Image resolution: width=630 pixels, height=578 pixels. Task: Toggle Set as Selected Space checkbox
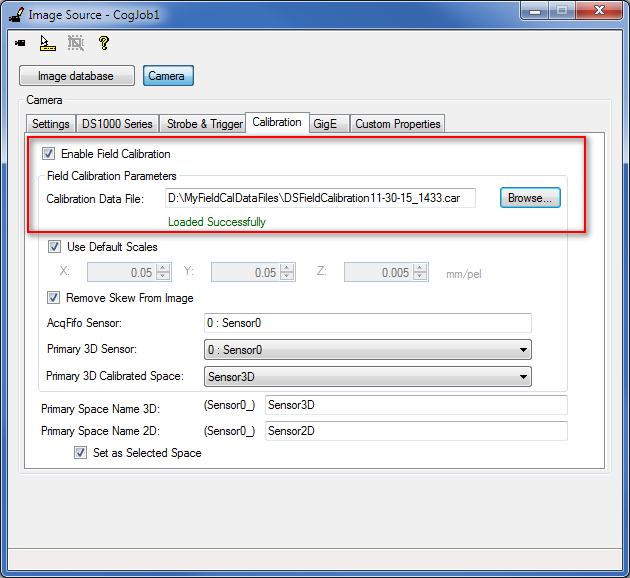click(x=80, y=453)
